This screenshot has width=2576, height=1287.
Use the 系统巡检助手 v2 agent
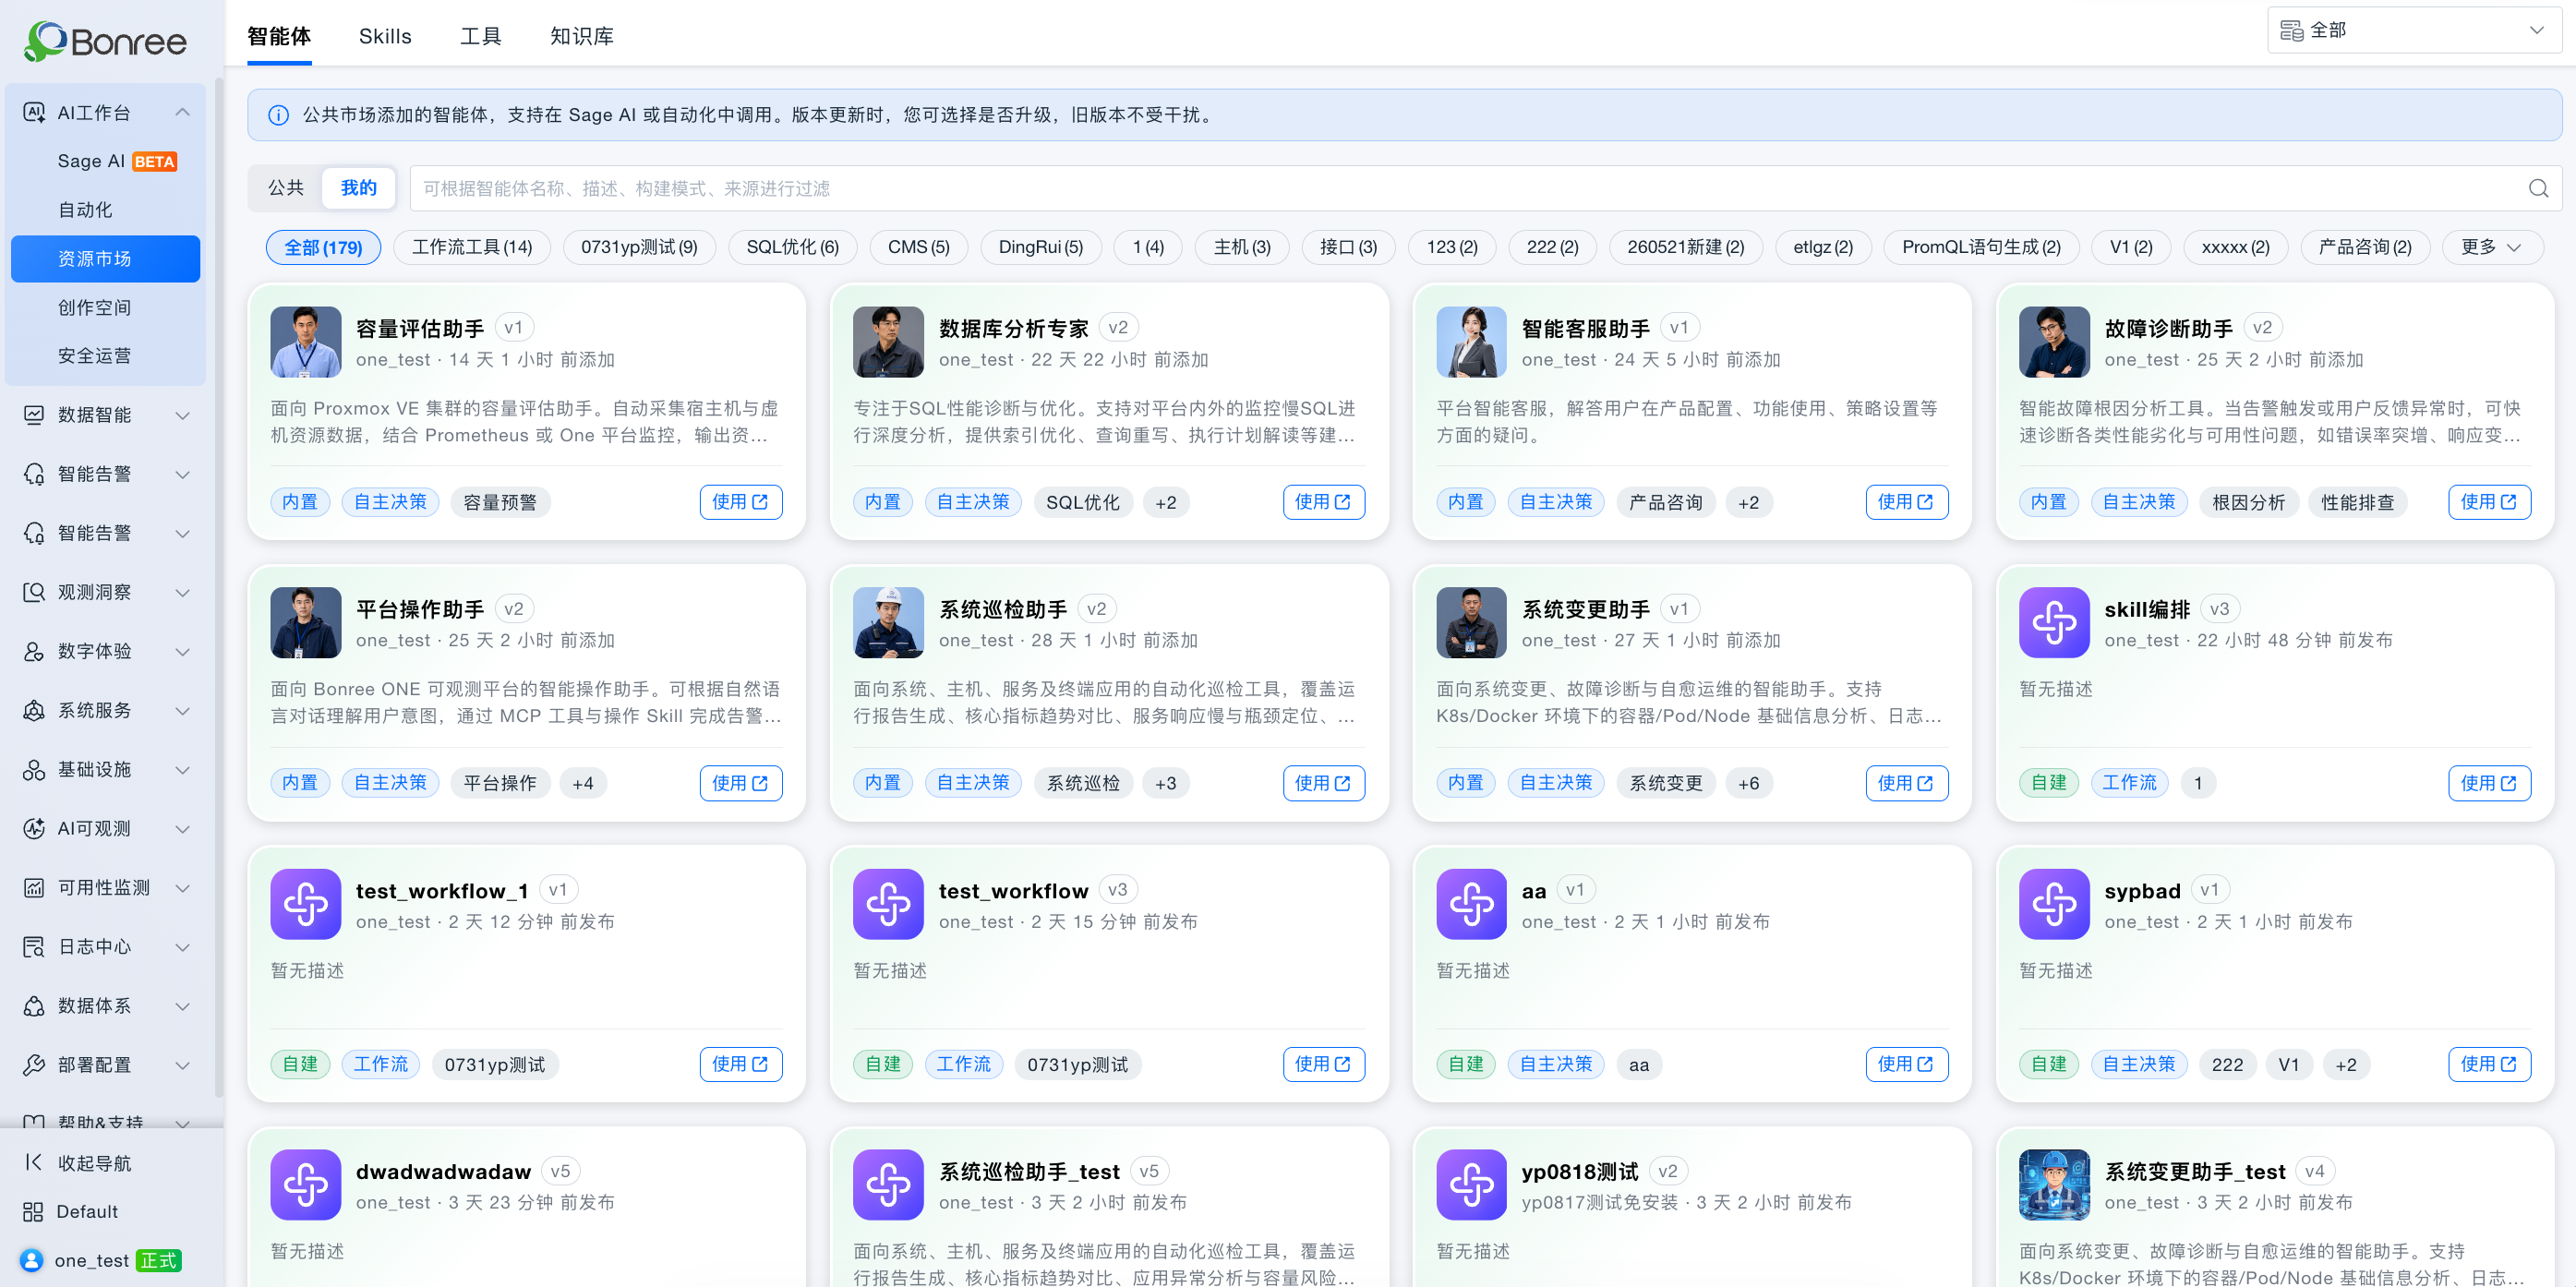(x=1323, y=783)
